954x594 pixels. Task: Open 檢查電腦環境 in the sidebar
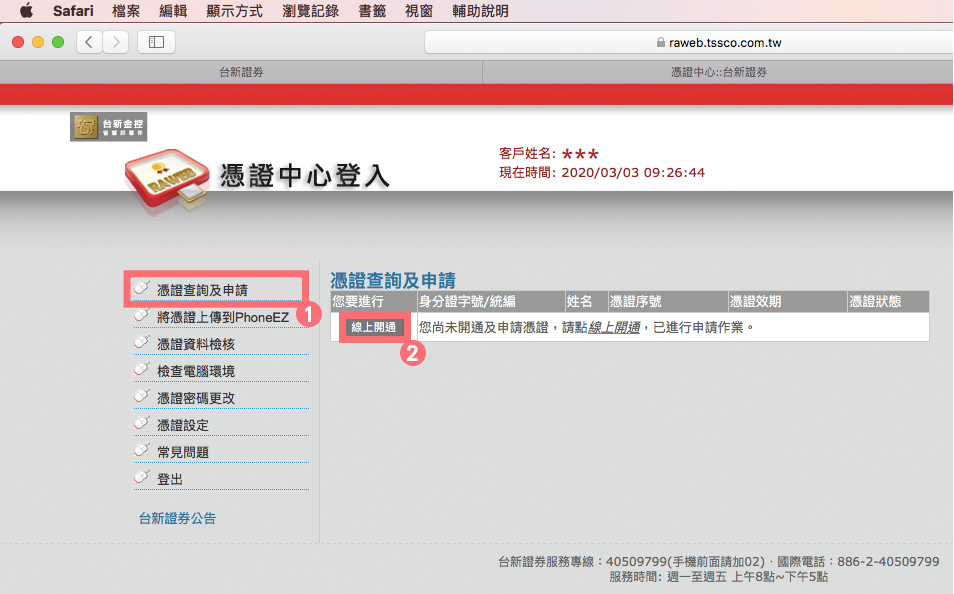pyautogui.click(x=196, y=371)
